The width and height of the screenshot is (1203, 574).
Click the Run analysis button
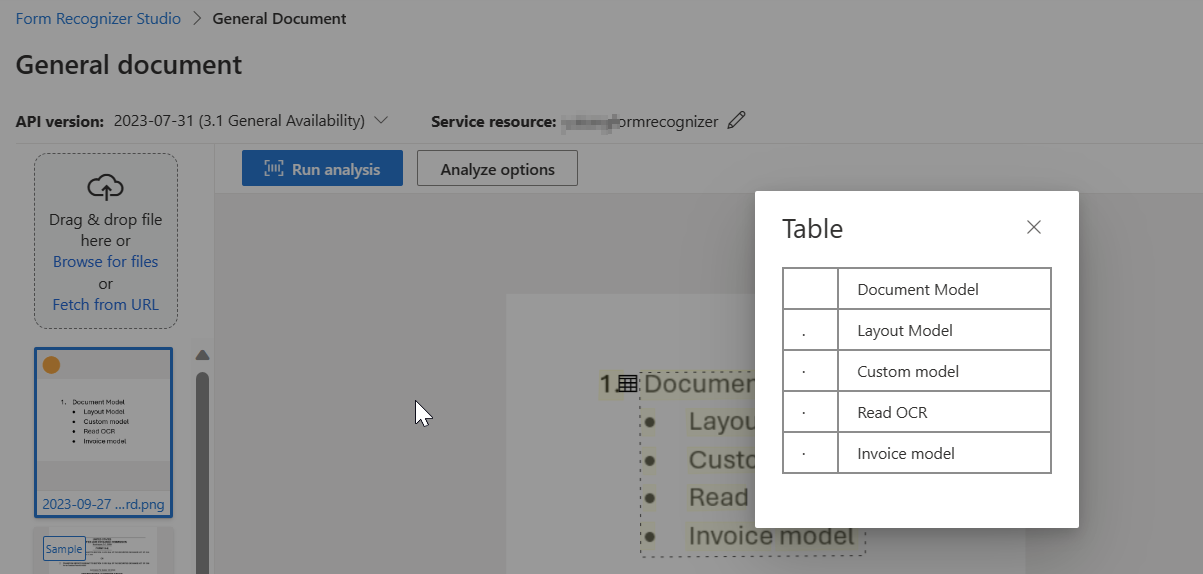point(322,169)
